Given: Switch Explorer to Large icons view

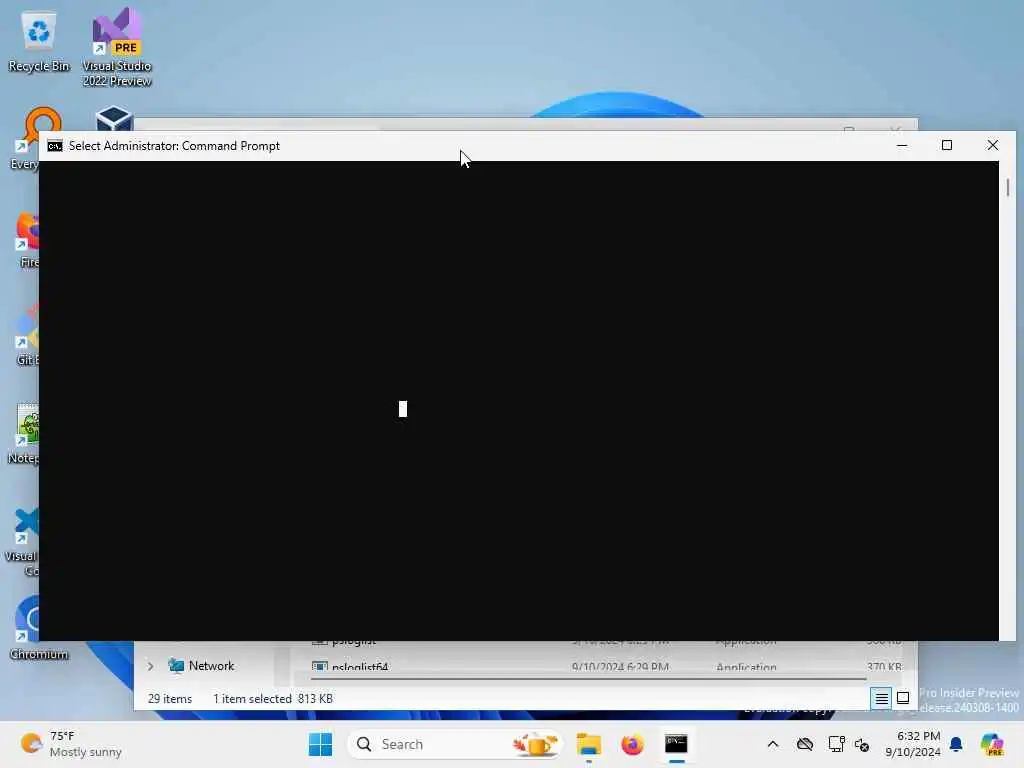Looking at the screenshot, I should pos(903,698).
